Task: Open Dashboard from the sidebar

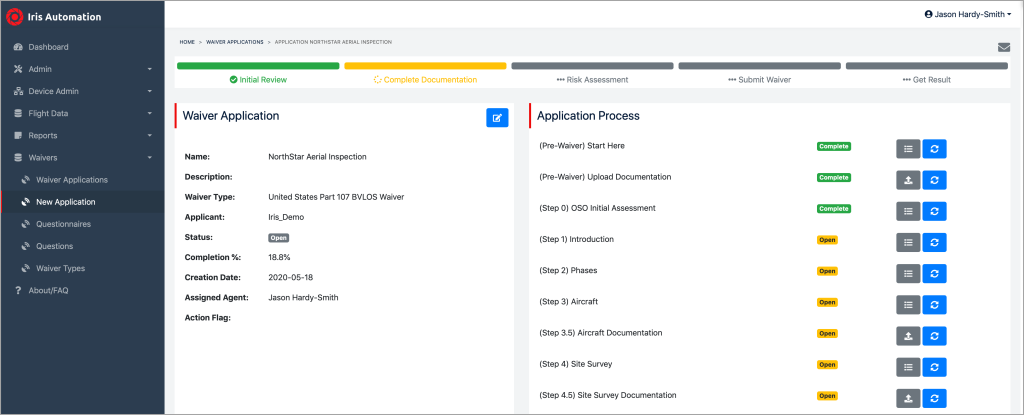Action: (48, 47)
